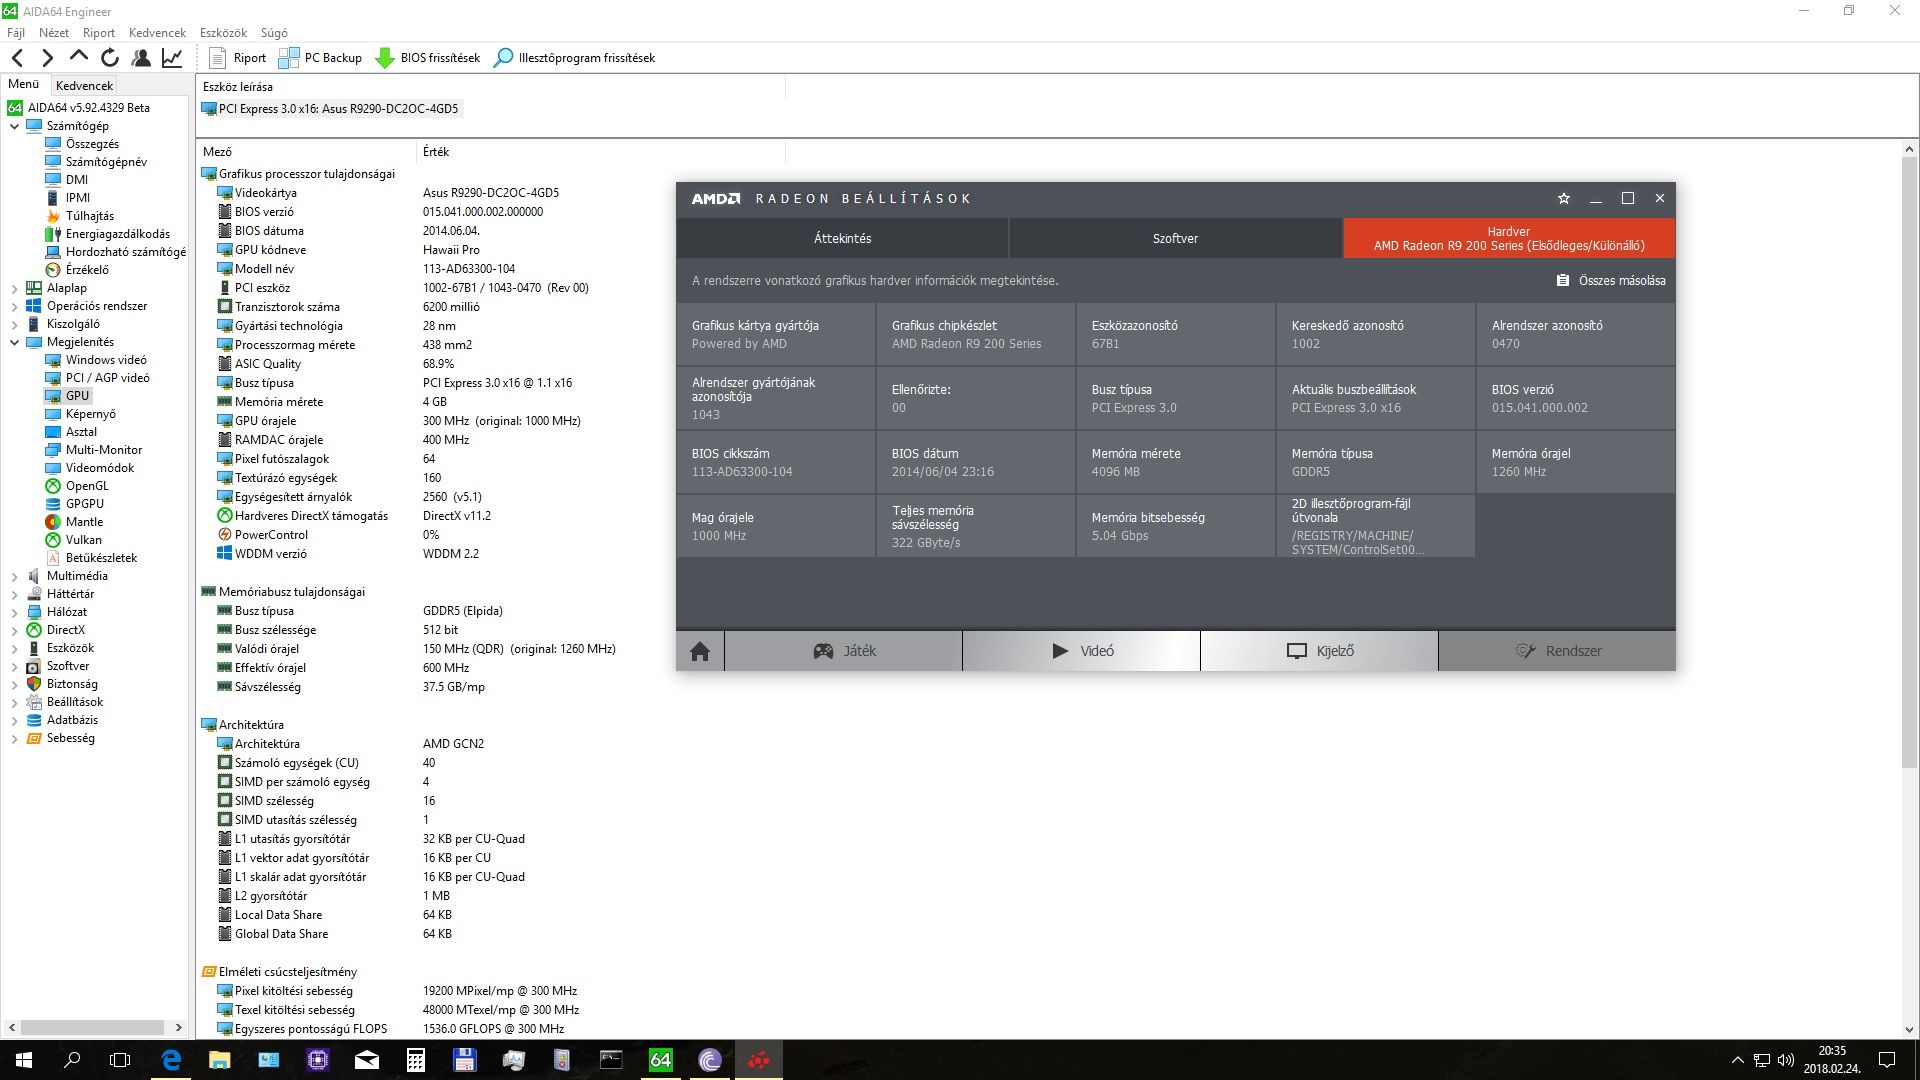1920x1080 pixels.
Task: Expand the Alaplap tree node
Action: (x=15, y=288)
